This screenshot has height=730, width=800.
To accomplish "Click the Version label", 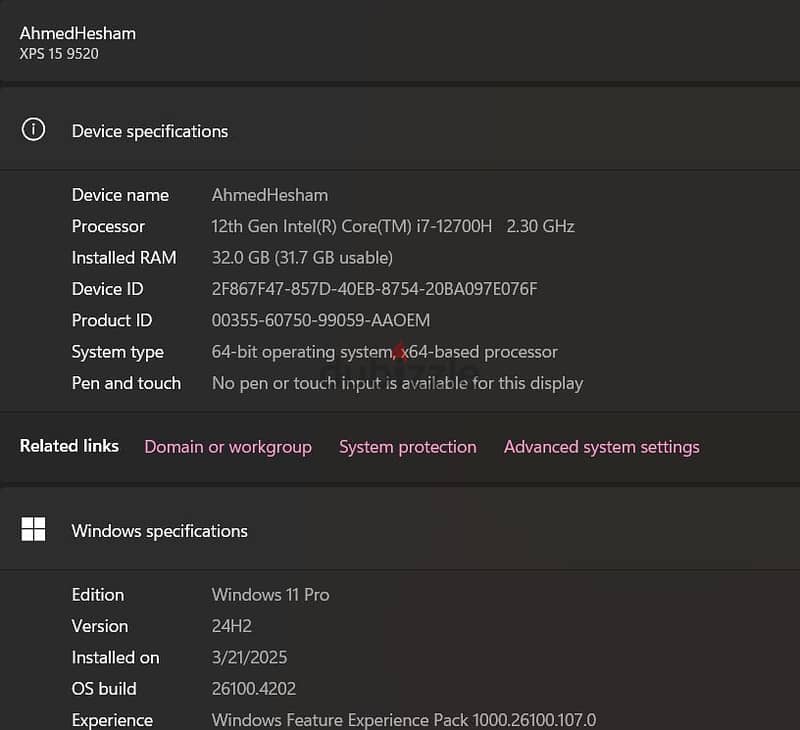I will pyautogui.click(x=100, y=626).
